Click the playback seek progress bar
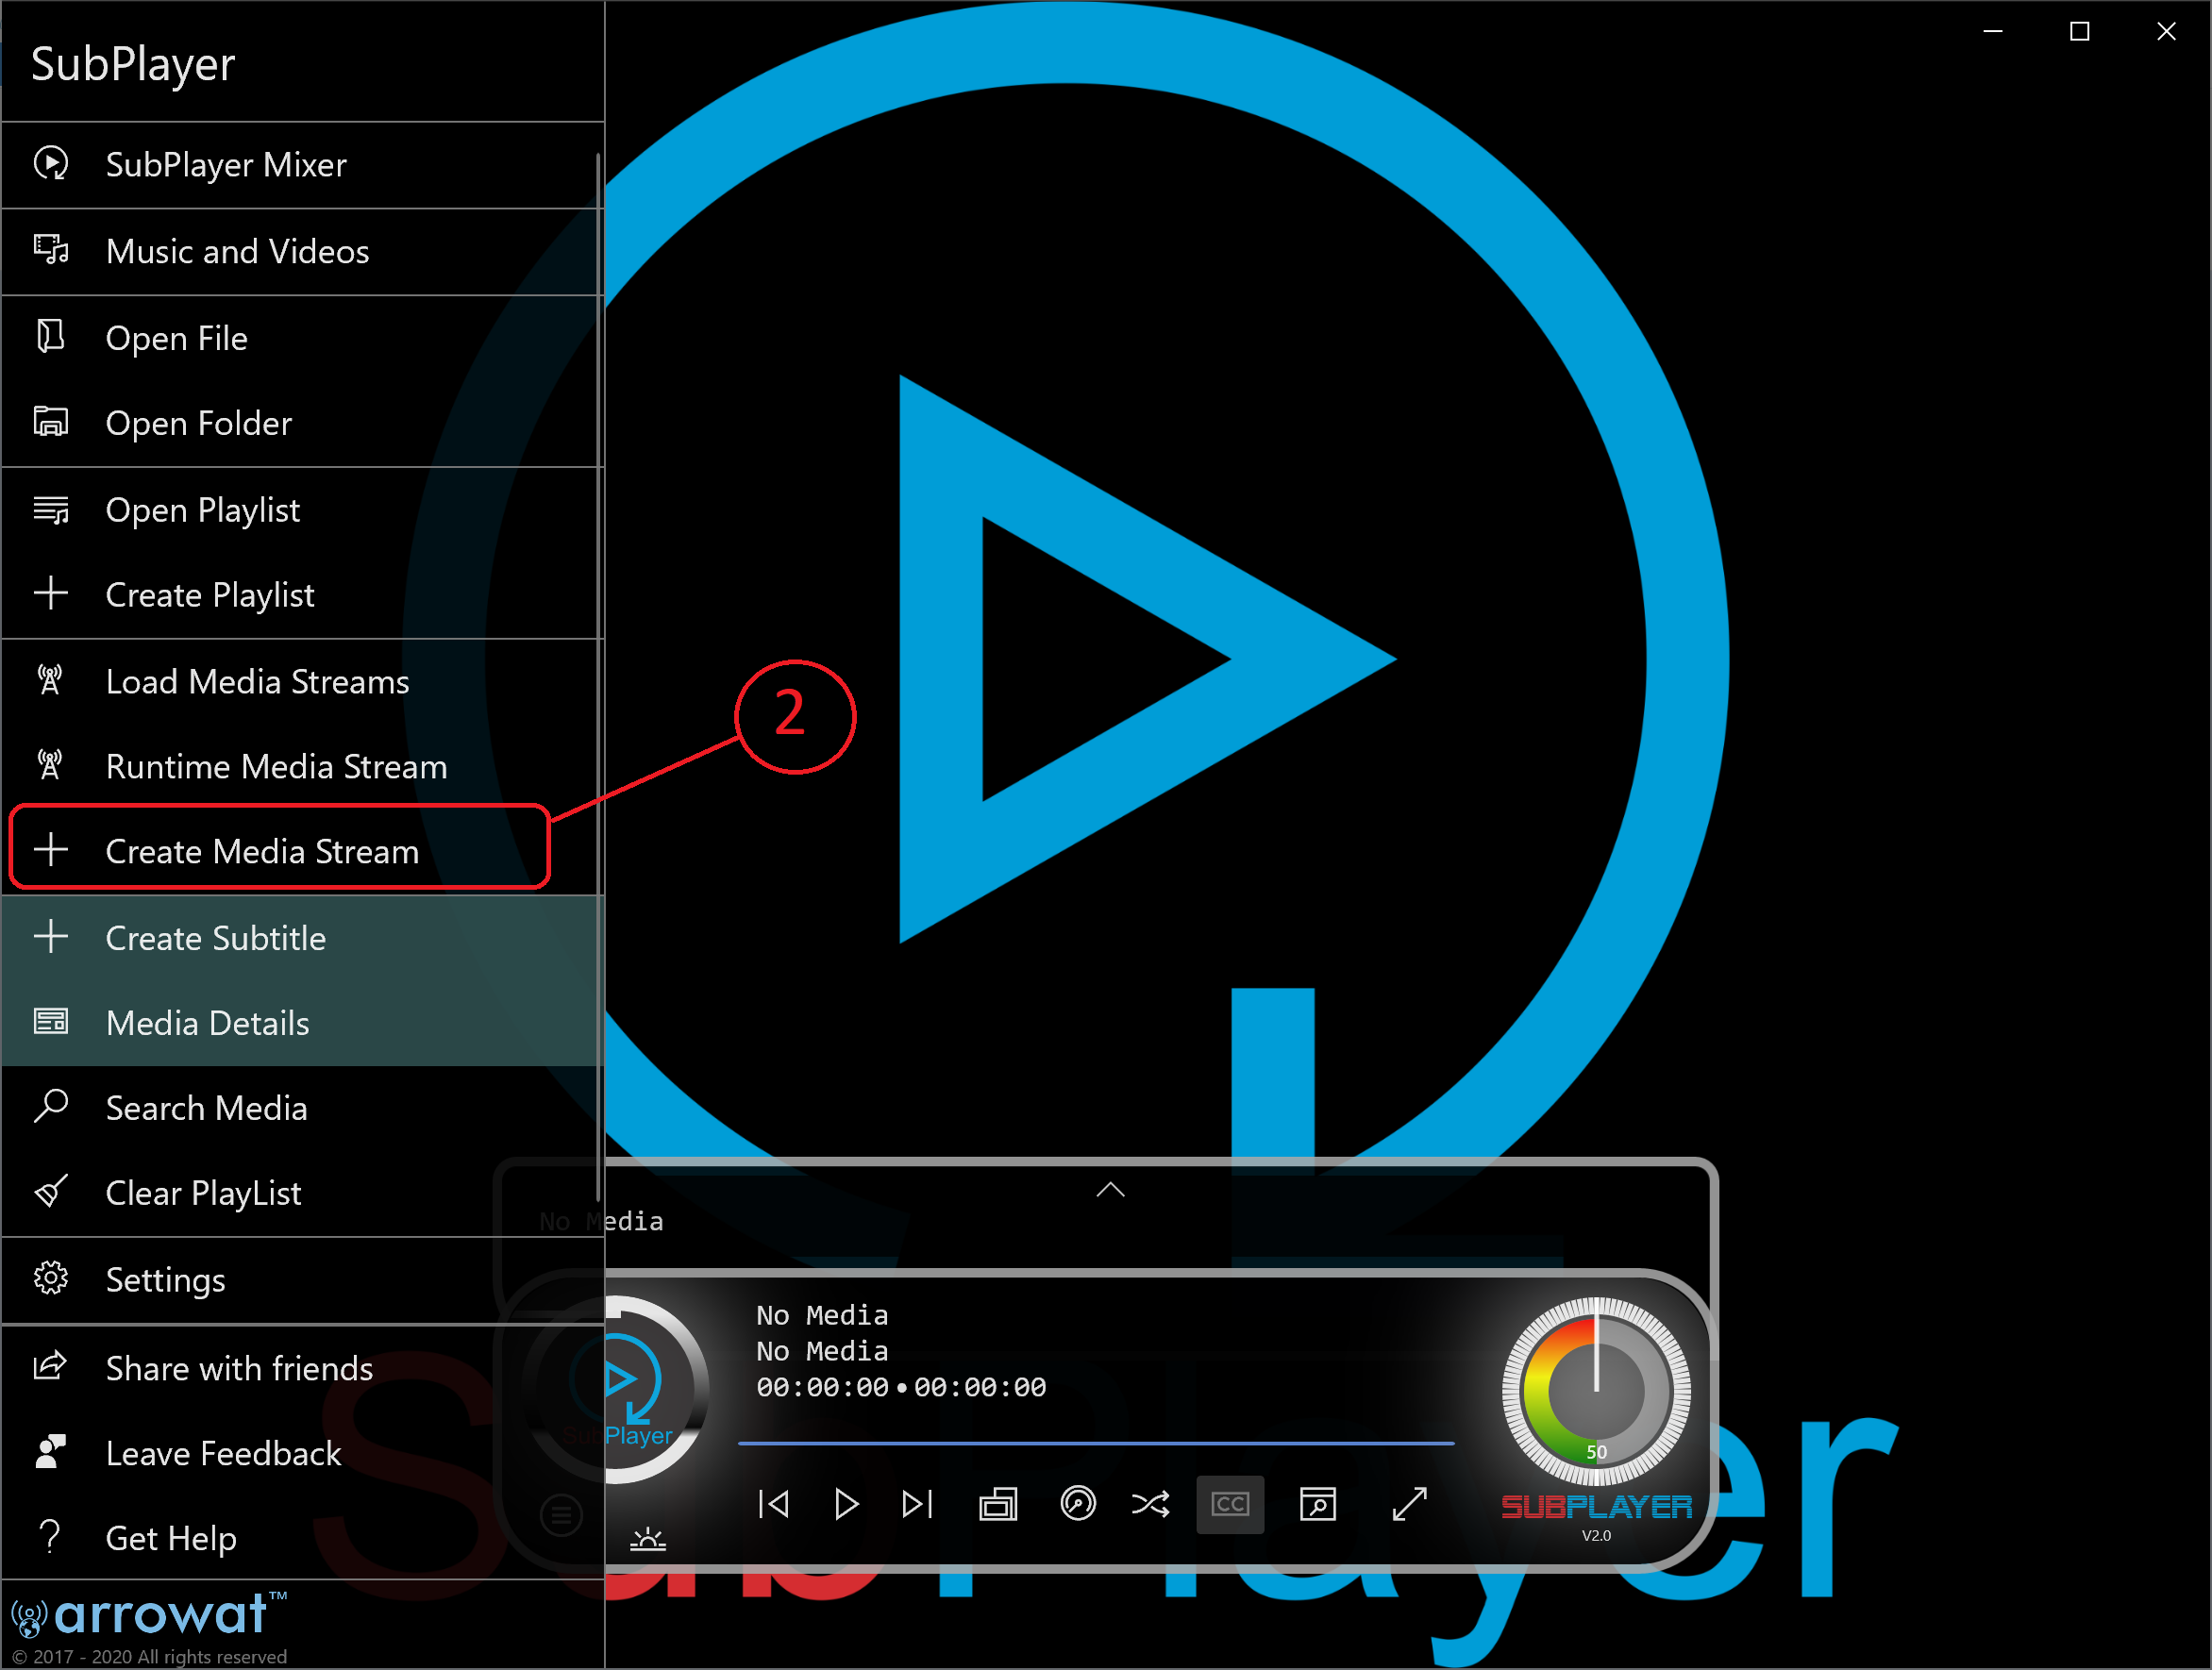 pyautogui.click(x=1096, y=1443)
